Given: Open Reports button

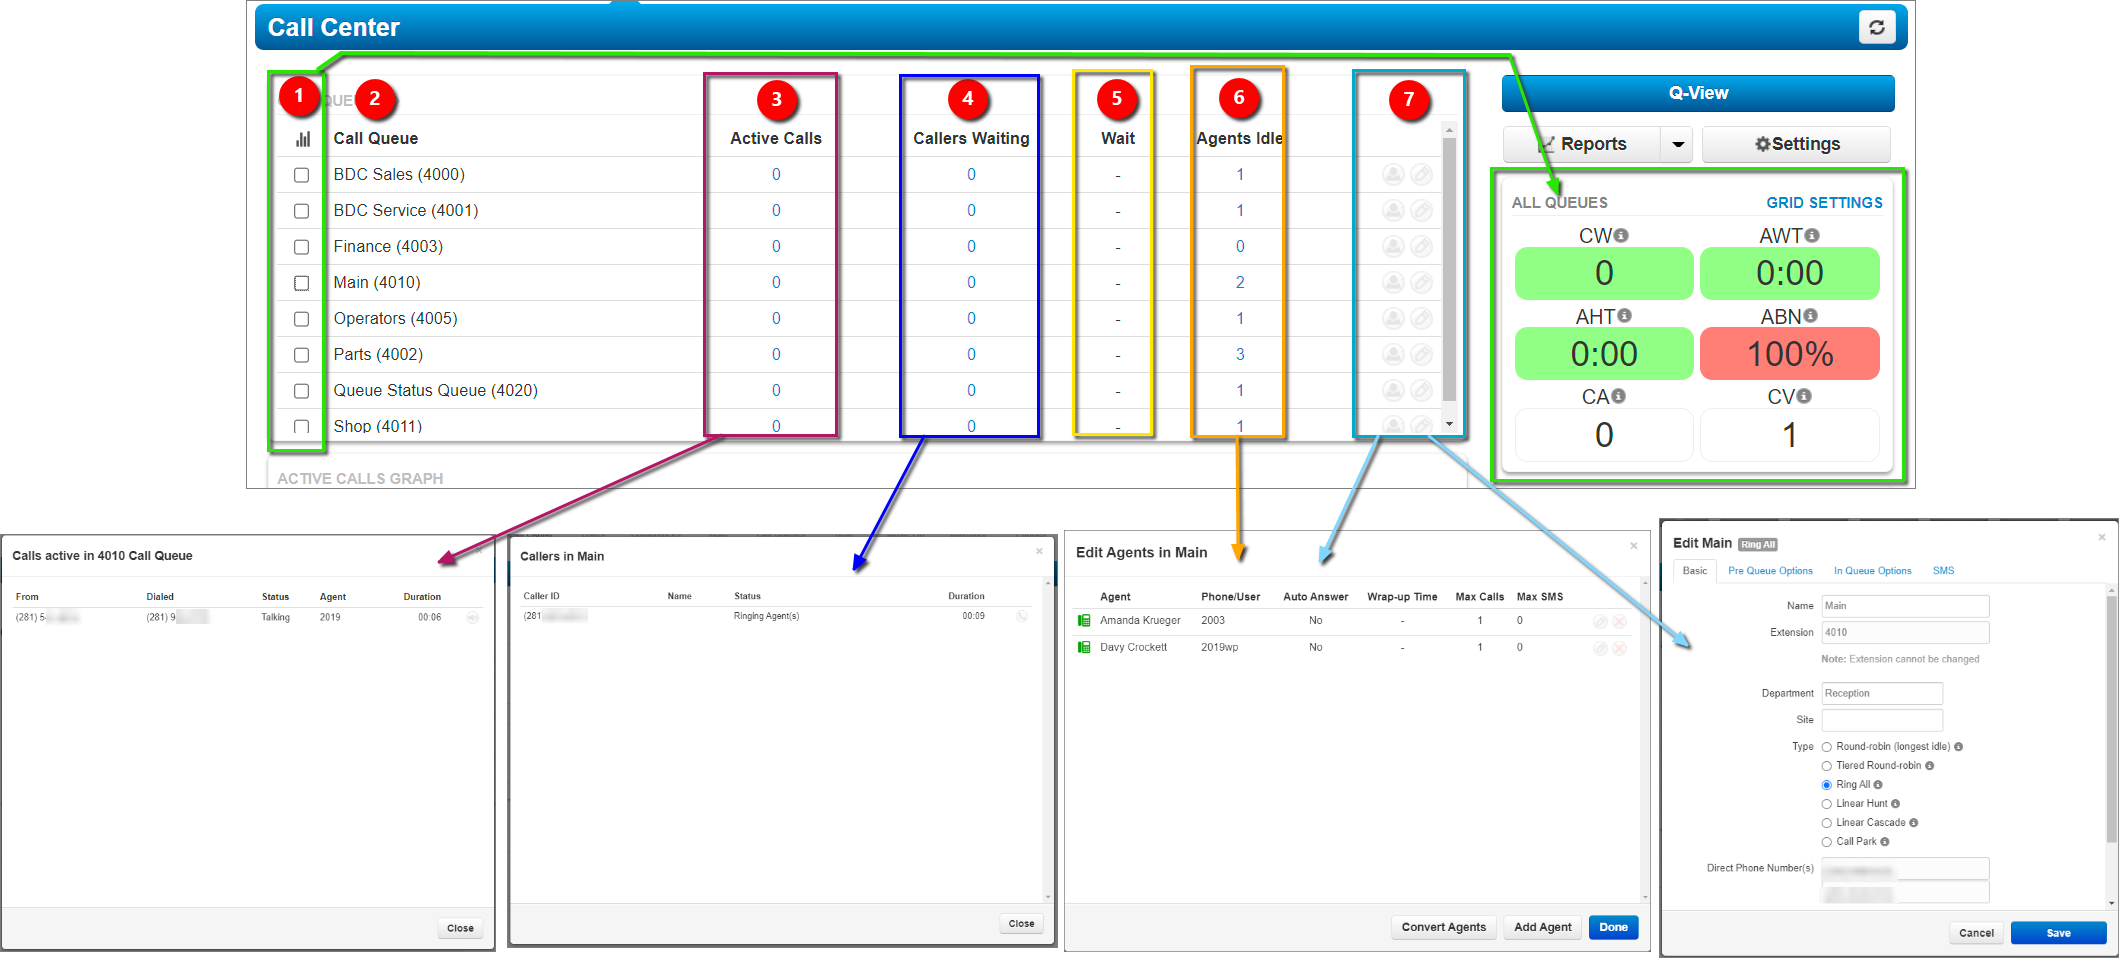Looking at the screenshot, I should pyautogui.click(x=1582, y=145).
